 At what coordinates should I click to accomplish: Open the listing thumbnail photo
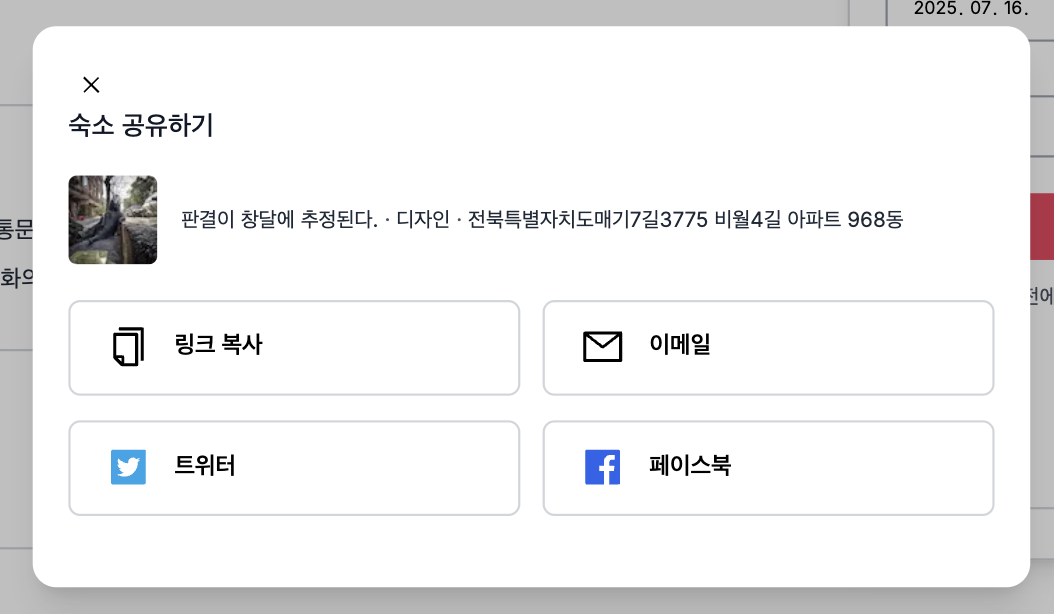[x=113, y=220]
